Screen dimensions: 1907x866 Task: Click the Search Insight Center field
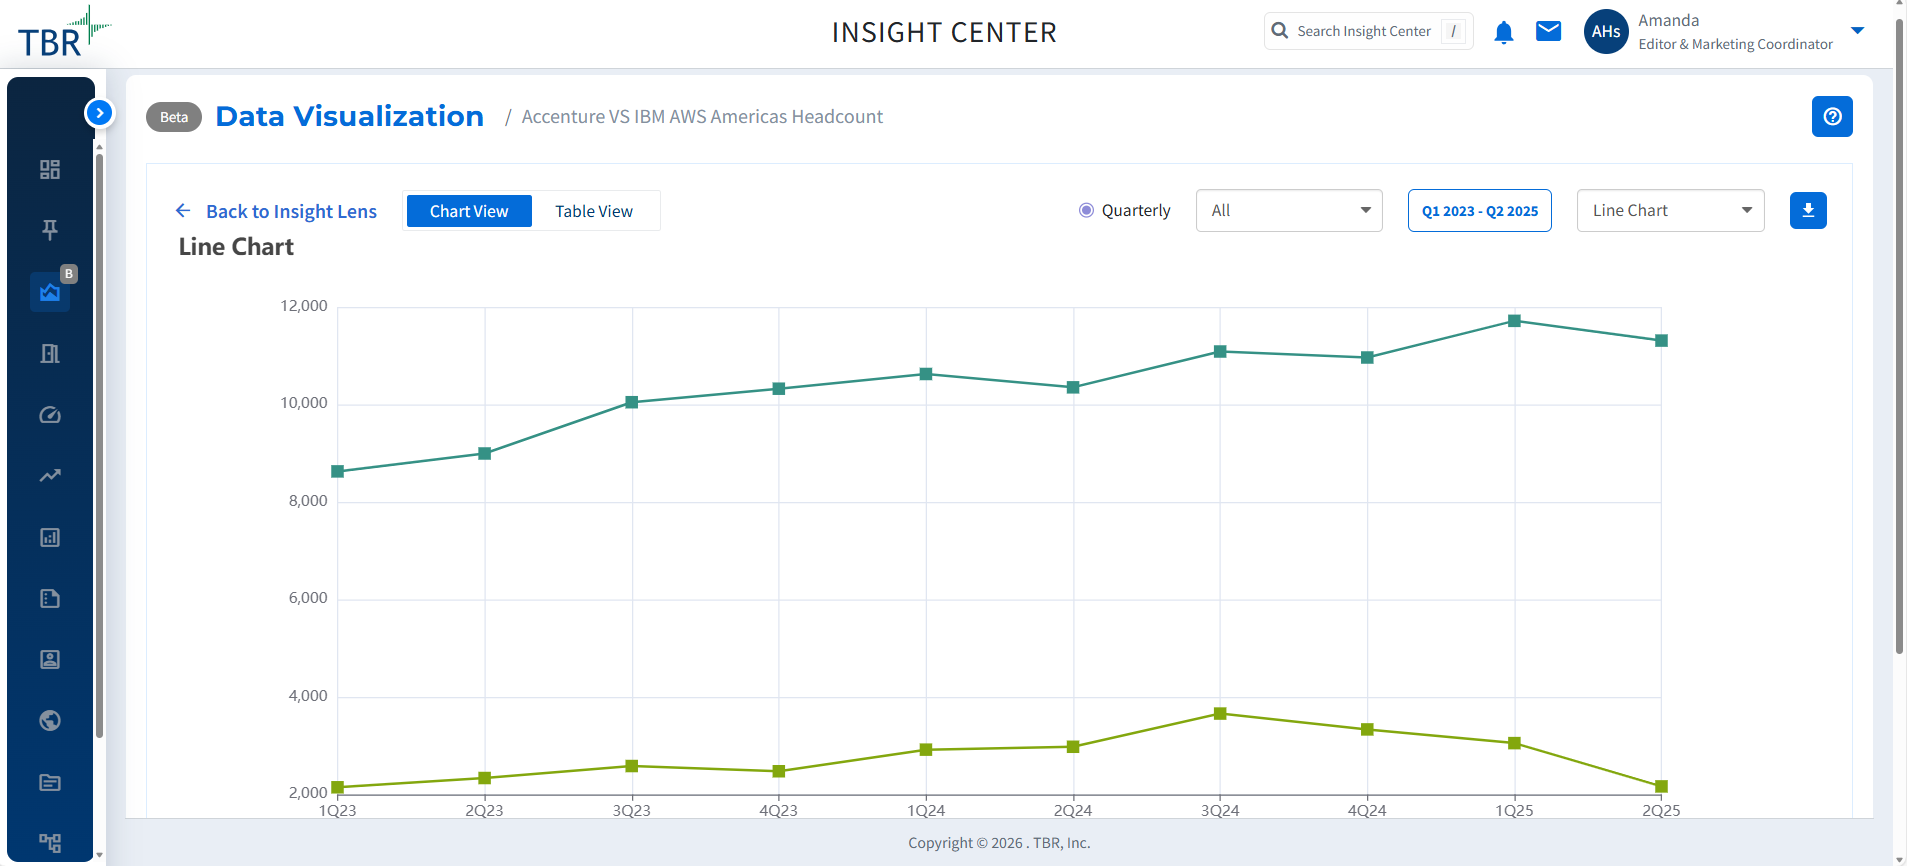[x=1366, y=32]
